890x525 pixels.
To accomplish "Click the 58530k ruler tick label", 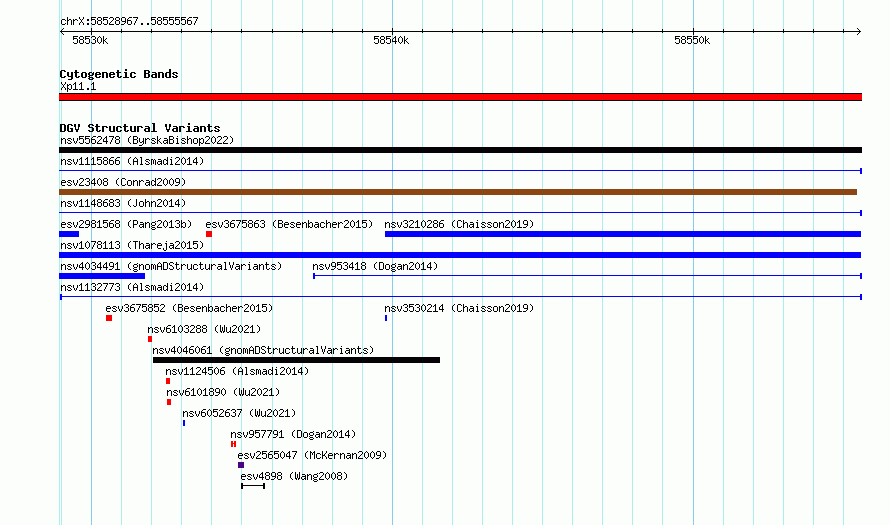I will click(90, 40).
